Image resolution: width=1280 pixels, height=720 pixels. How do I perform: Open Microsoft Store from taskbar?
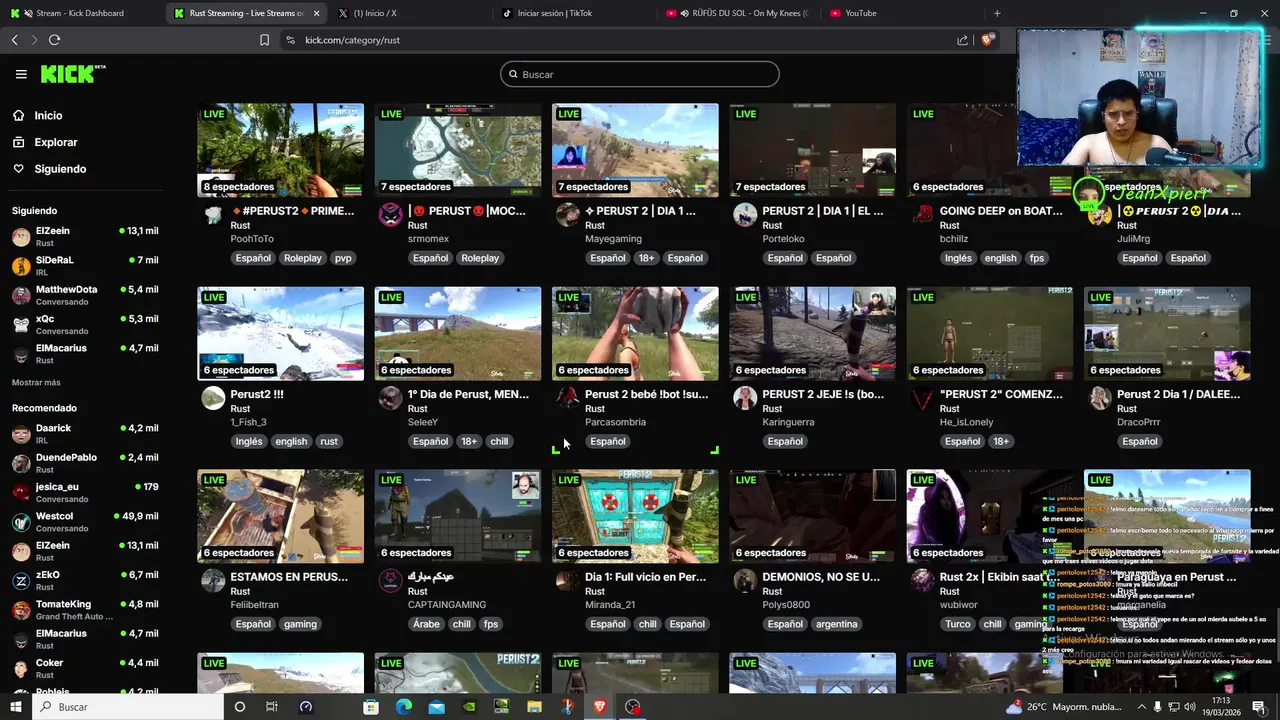click(x=371, y=707)
